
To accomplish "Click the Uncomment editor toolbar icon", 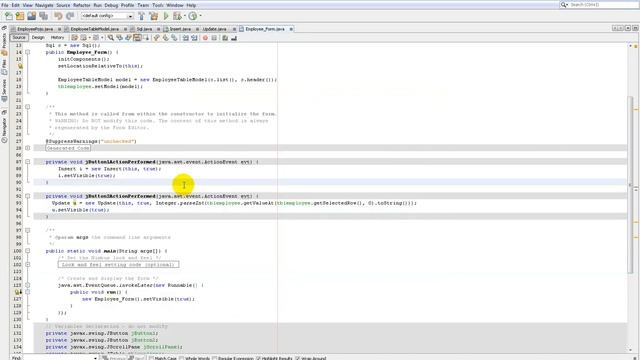I will click(233, 38).
